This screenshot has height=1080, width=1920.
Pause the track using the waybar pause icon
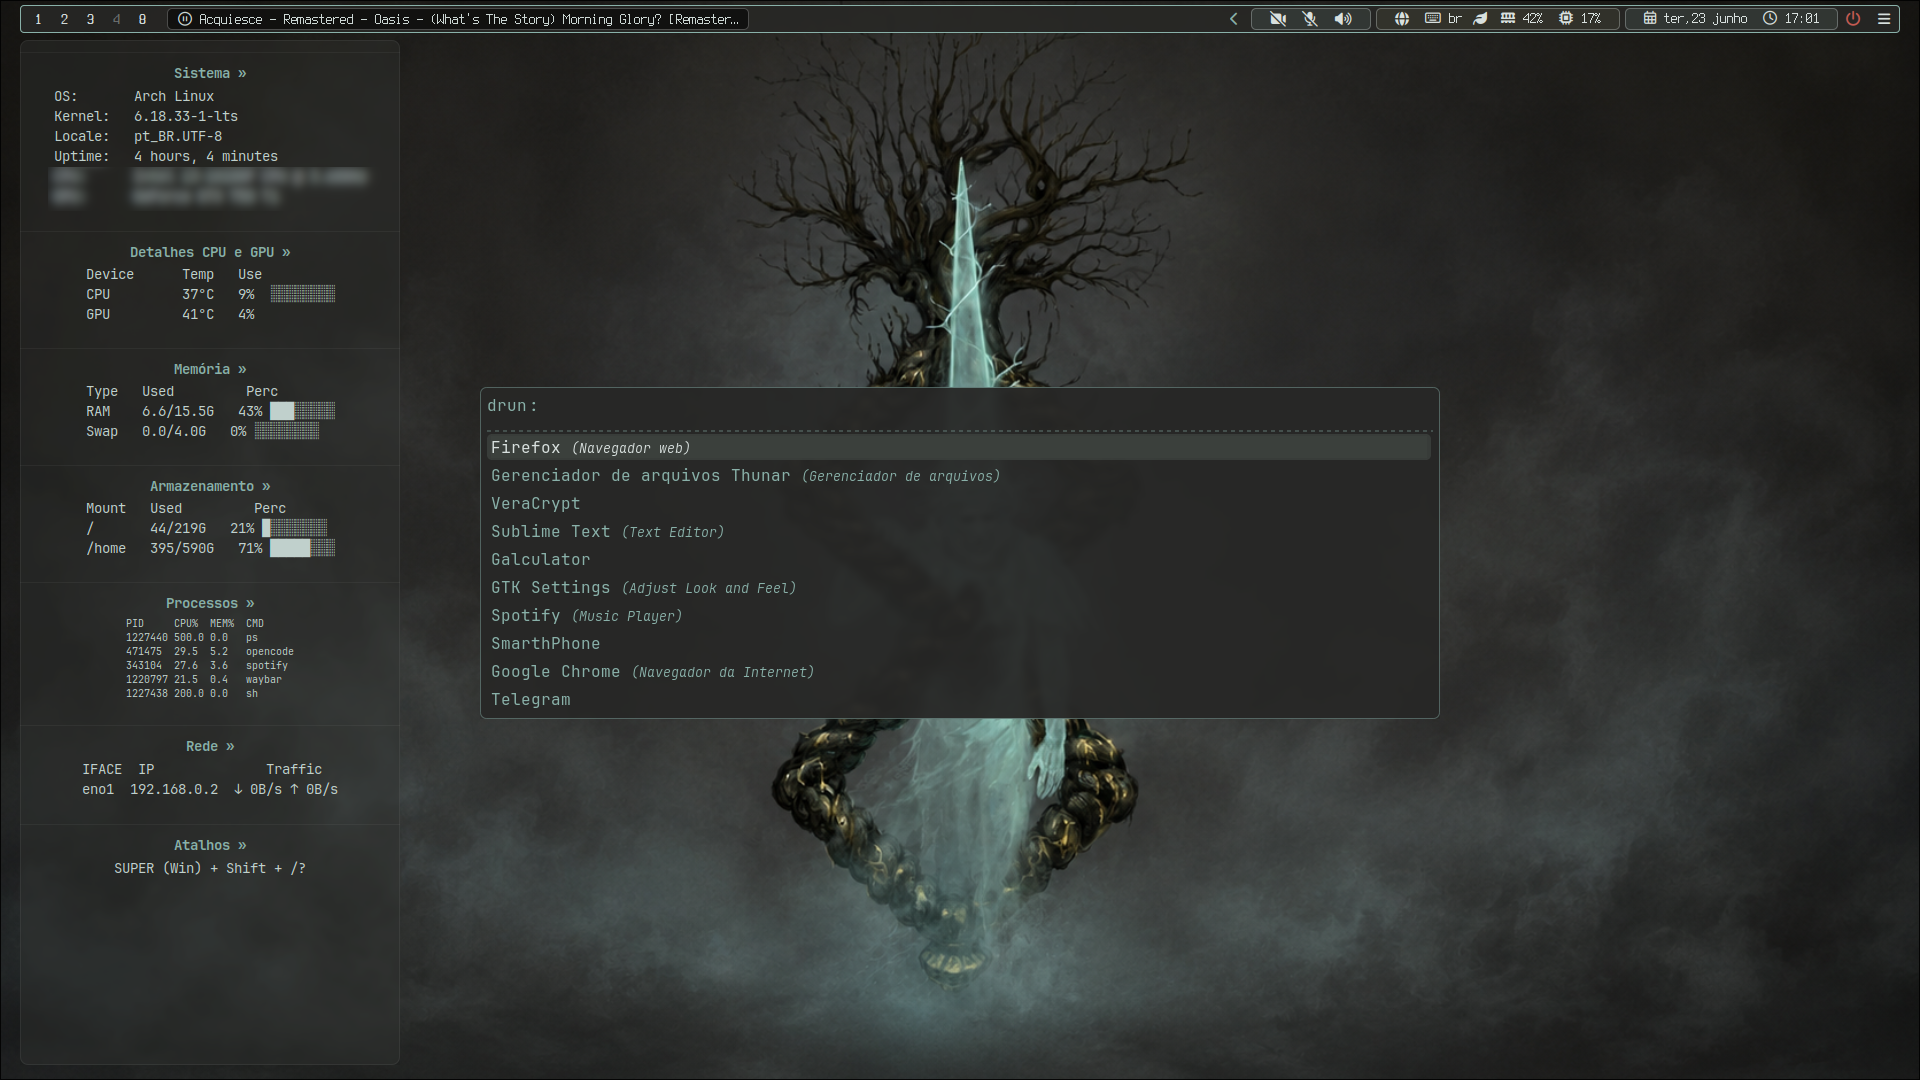coord(185,19)
